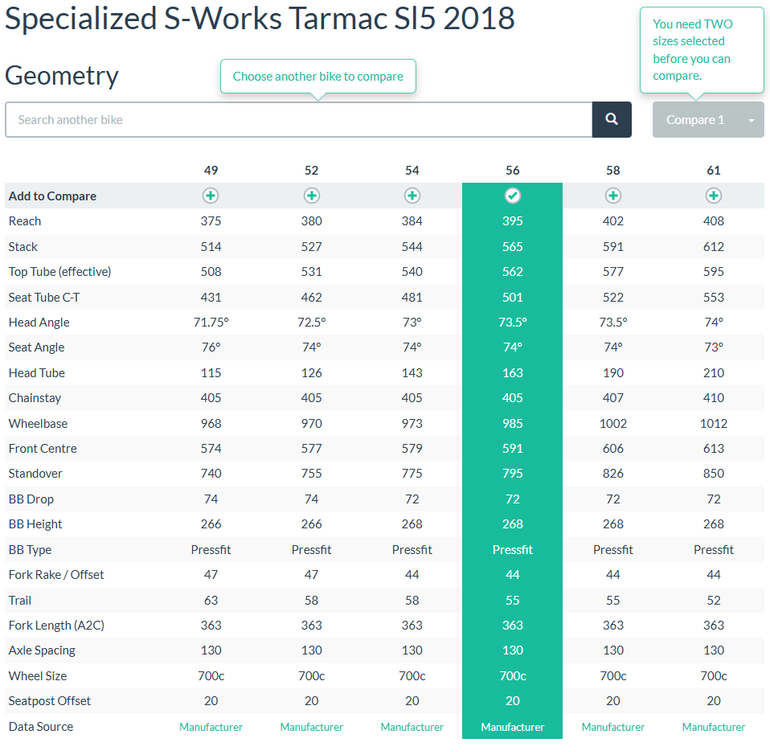The width and height of the screenshot is (770, 752).
Task: Click Chainstay value 410 for size 61
Action: (714, 398)
